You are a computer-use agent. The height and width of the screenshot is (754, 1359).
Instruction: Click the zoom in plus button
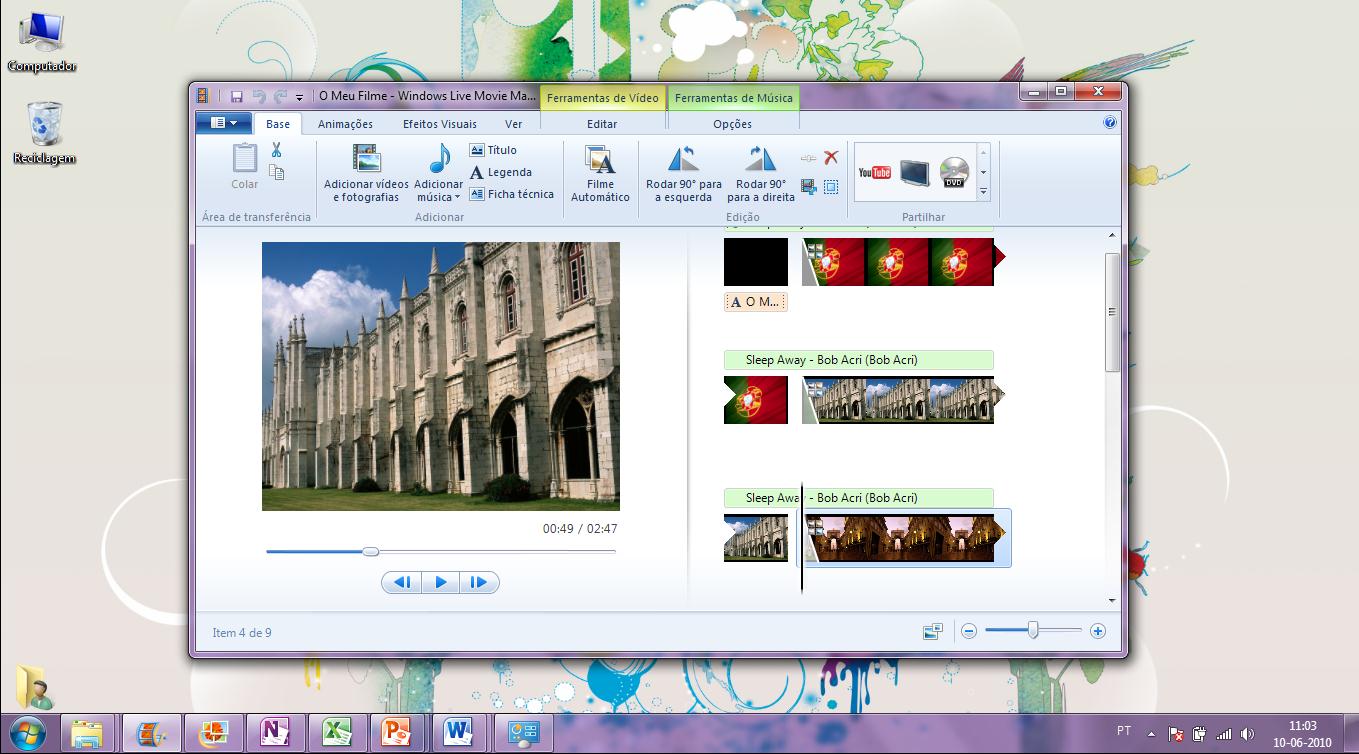pos(1098,631)
